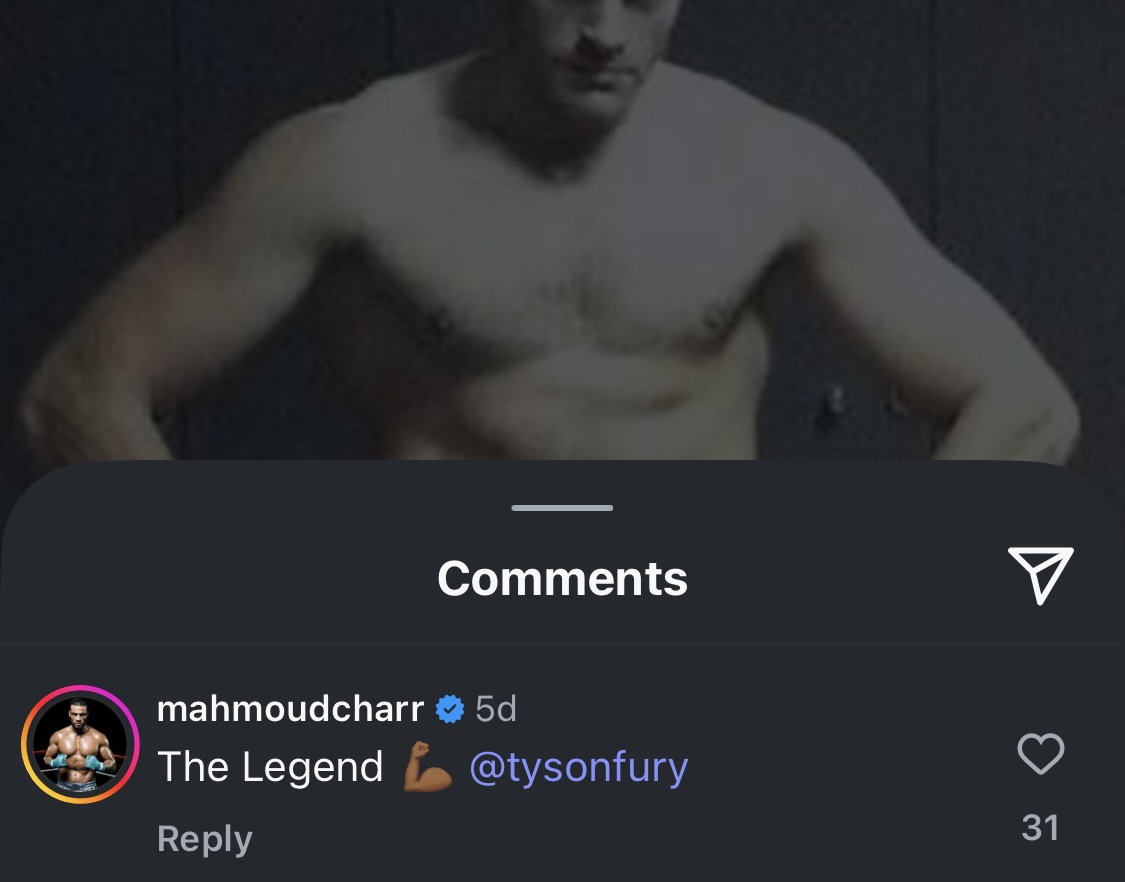The width and height of the screenshot is (1125, 882).
Task: Open mahmoudcharr's story via the avatar
Action: tap(80, 744)
